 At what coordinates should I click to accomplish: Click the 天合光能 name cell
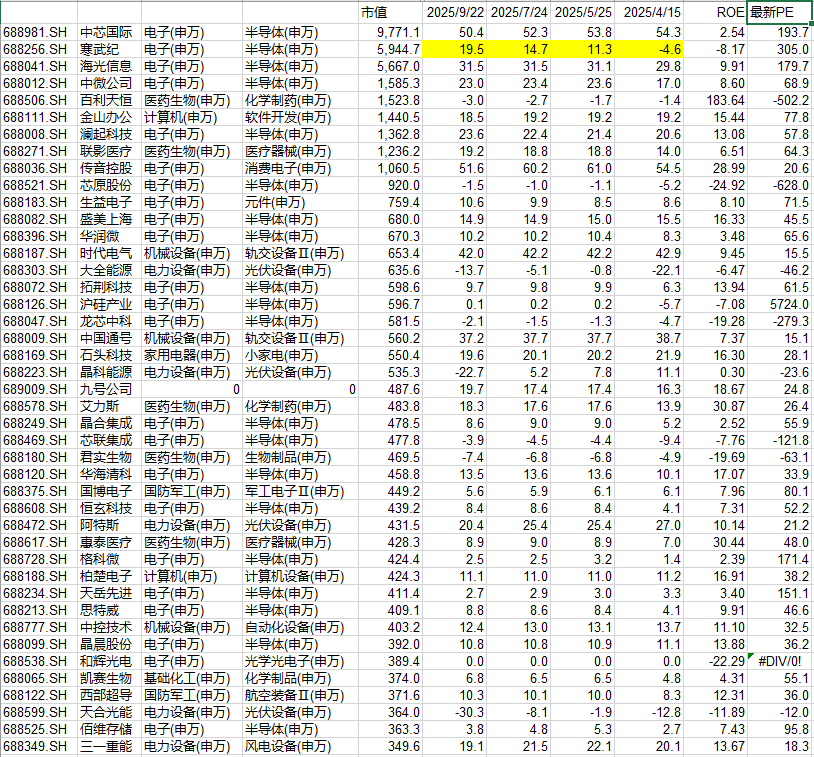tap(109, 712)
